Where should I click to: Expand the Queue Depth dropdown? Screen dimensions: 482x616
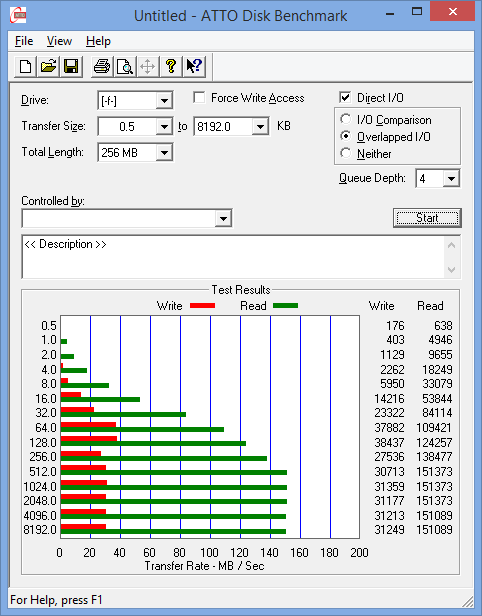pyautogui.click(x=451, y=179)
